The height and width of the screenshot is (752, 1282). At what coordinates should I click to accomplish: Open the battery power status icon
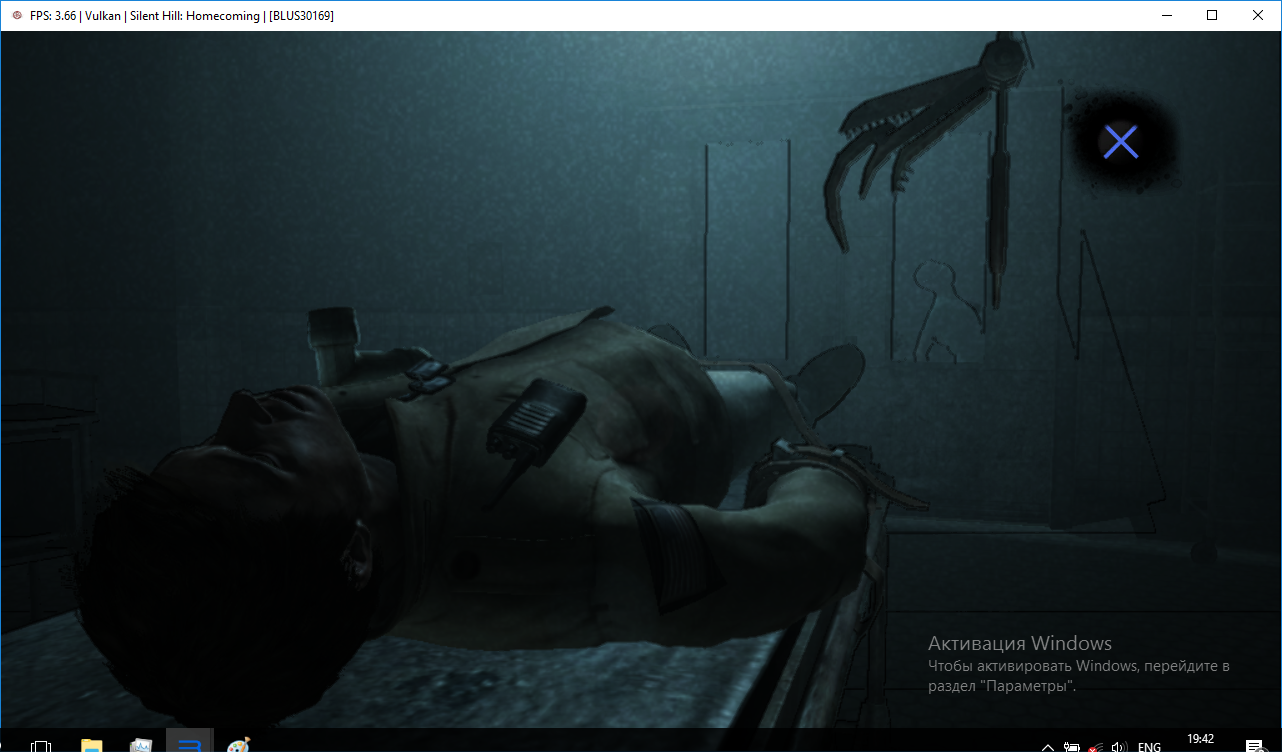[1071, 746]
